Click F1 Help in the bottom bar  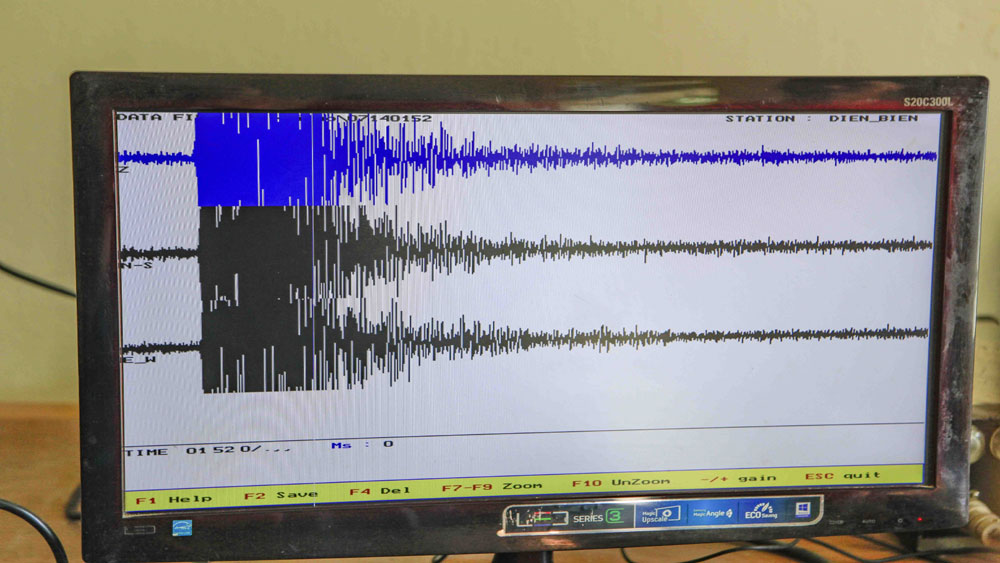173,499
